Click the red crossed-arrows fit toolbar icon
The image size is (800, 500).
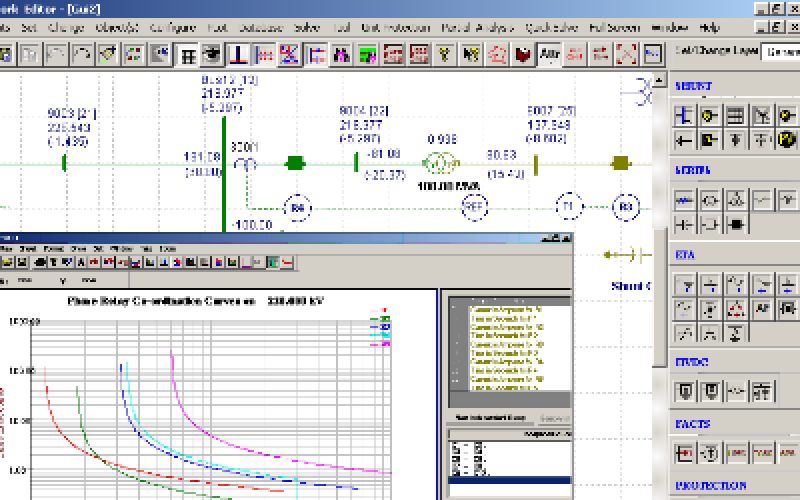[627, 55]
